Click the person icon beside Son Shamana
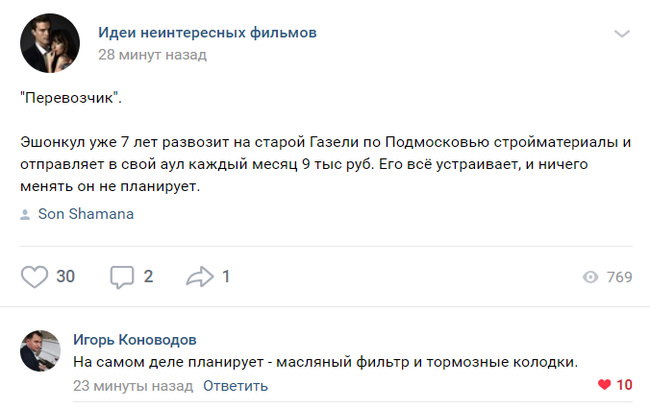Viewport: 650px width, 409px height. (25, 214)
